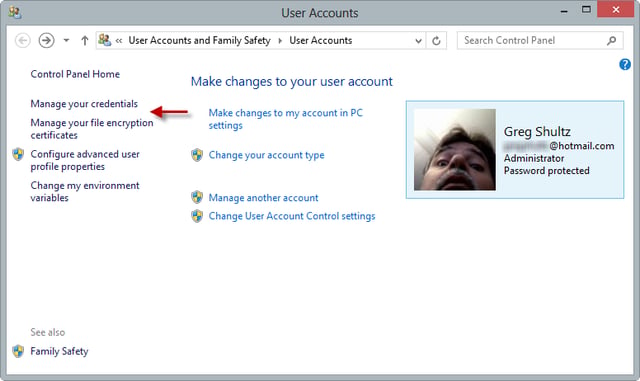The image size is (640, 381).
Task: Maximize the User Accounts window
Action: [586, 10]
